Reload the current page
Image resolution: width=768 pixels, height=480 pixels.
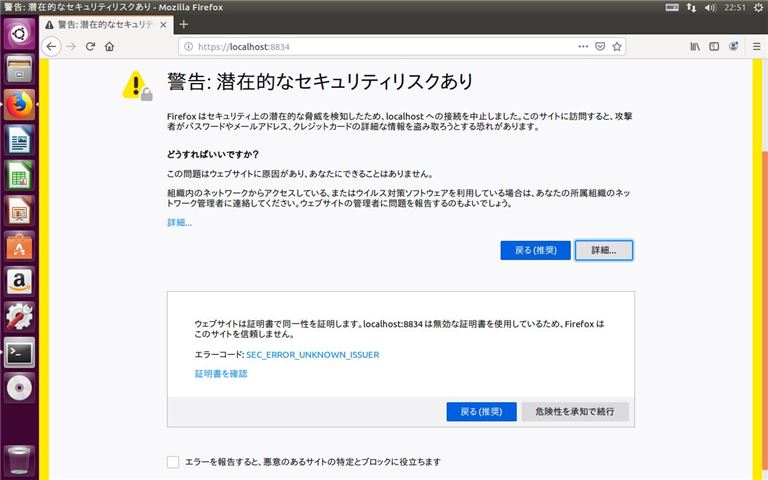(x=90, y=47)
